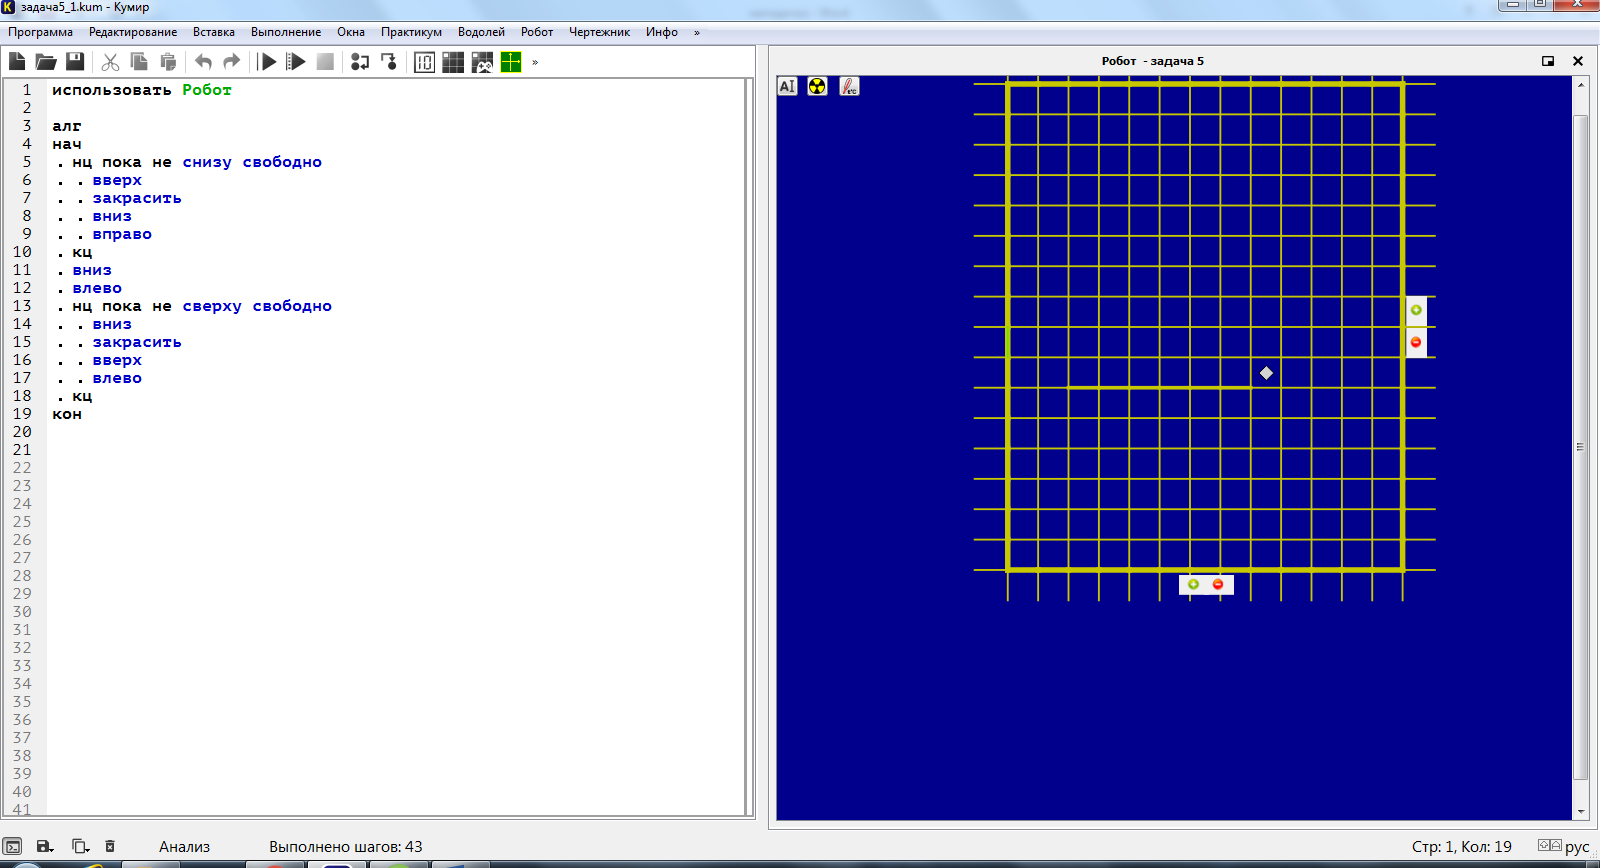Open an existing program file
The width and height of the screenshot is (1600, 868).
pos(46,62)
